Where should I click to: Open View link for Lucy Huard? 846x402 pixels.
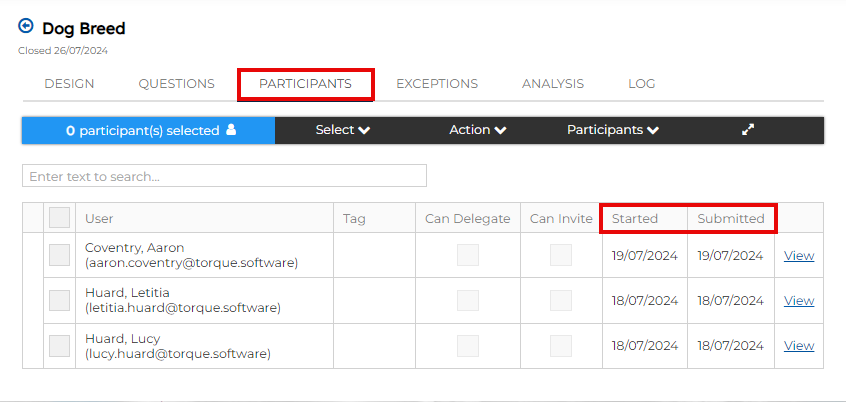(798, 346)
